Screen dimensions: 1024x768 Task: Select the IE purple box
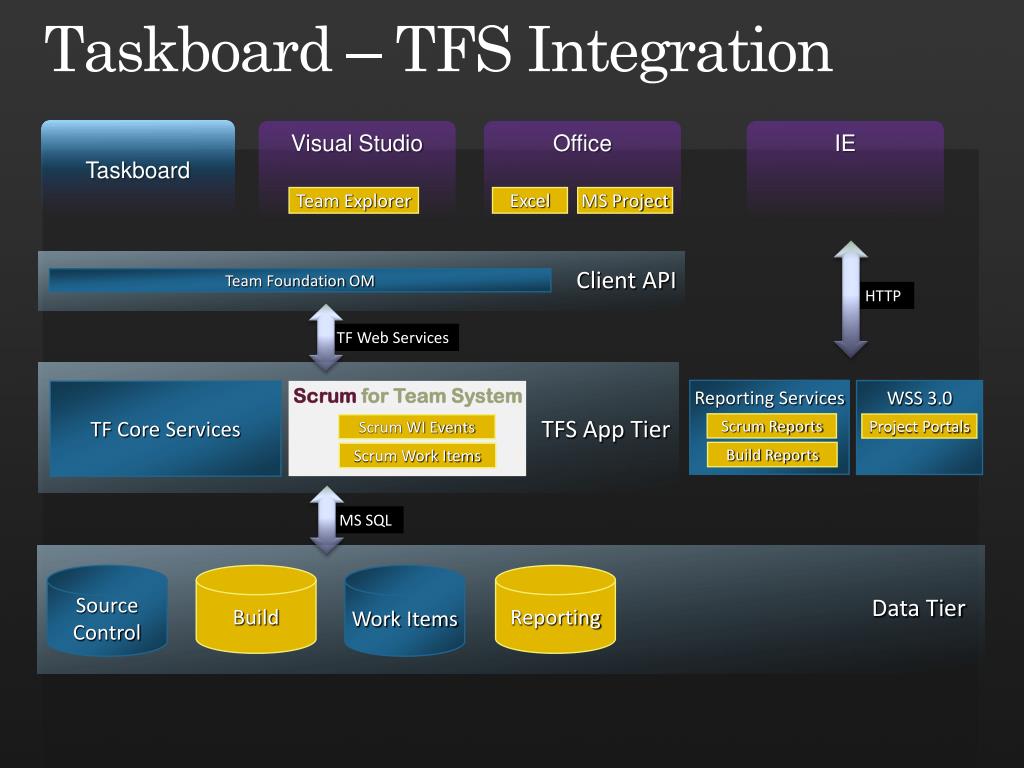tap(845, 167)
